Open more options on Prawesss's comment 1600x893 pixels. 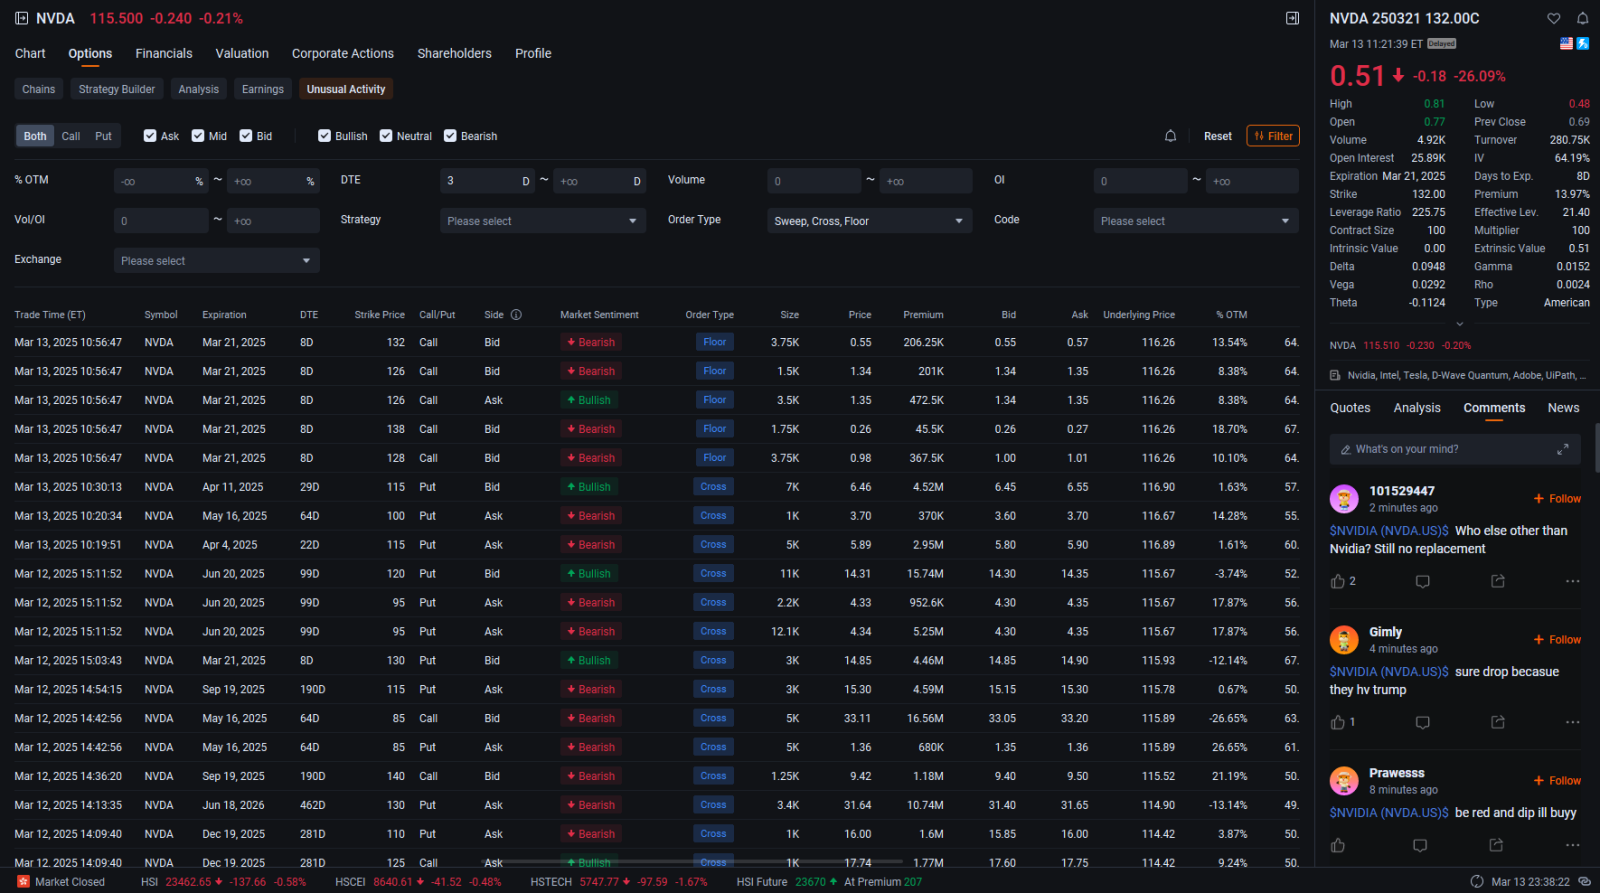(1572, 846)
